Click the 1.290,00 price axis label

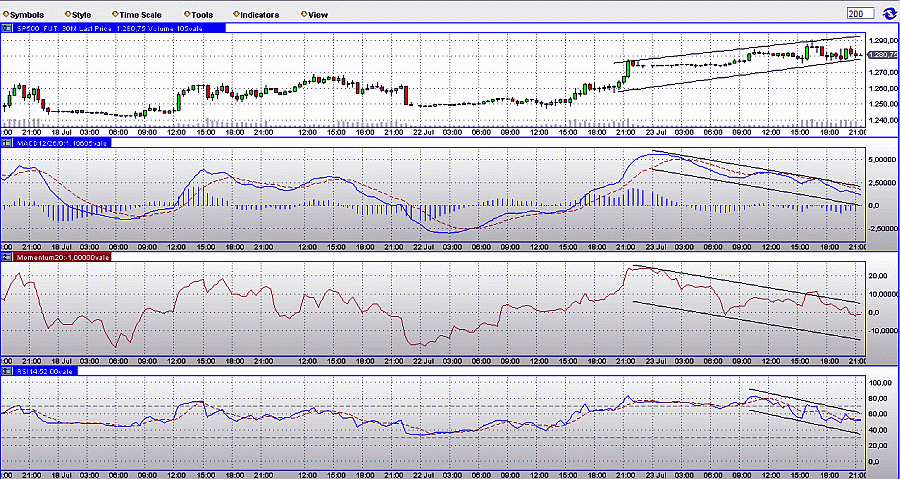(882, 41)
